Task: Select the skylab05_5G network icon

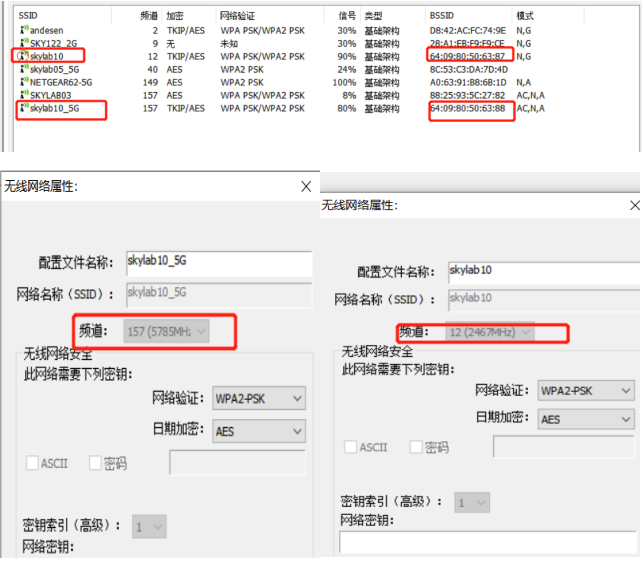Action: point(23,70)
